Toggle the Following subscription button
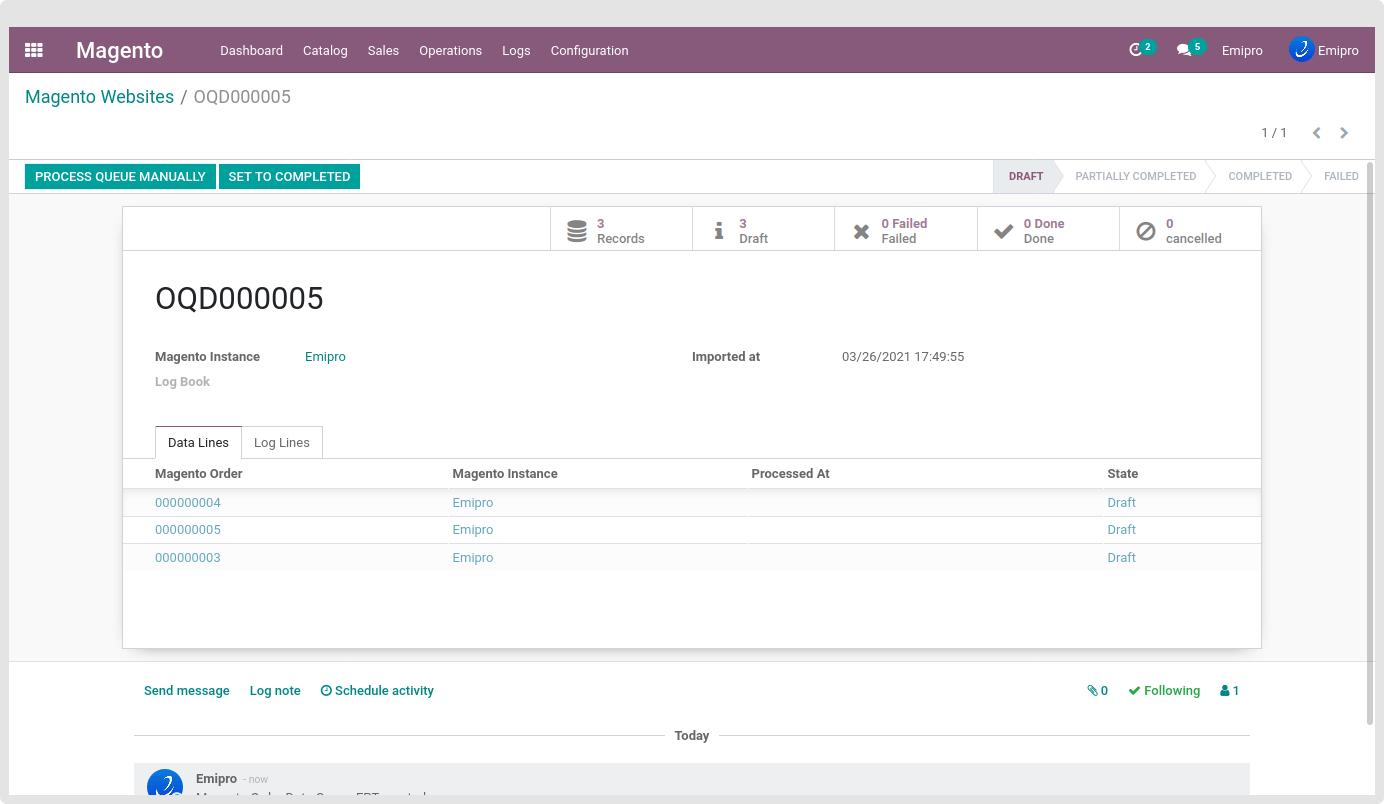 coord(1164,691)
